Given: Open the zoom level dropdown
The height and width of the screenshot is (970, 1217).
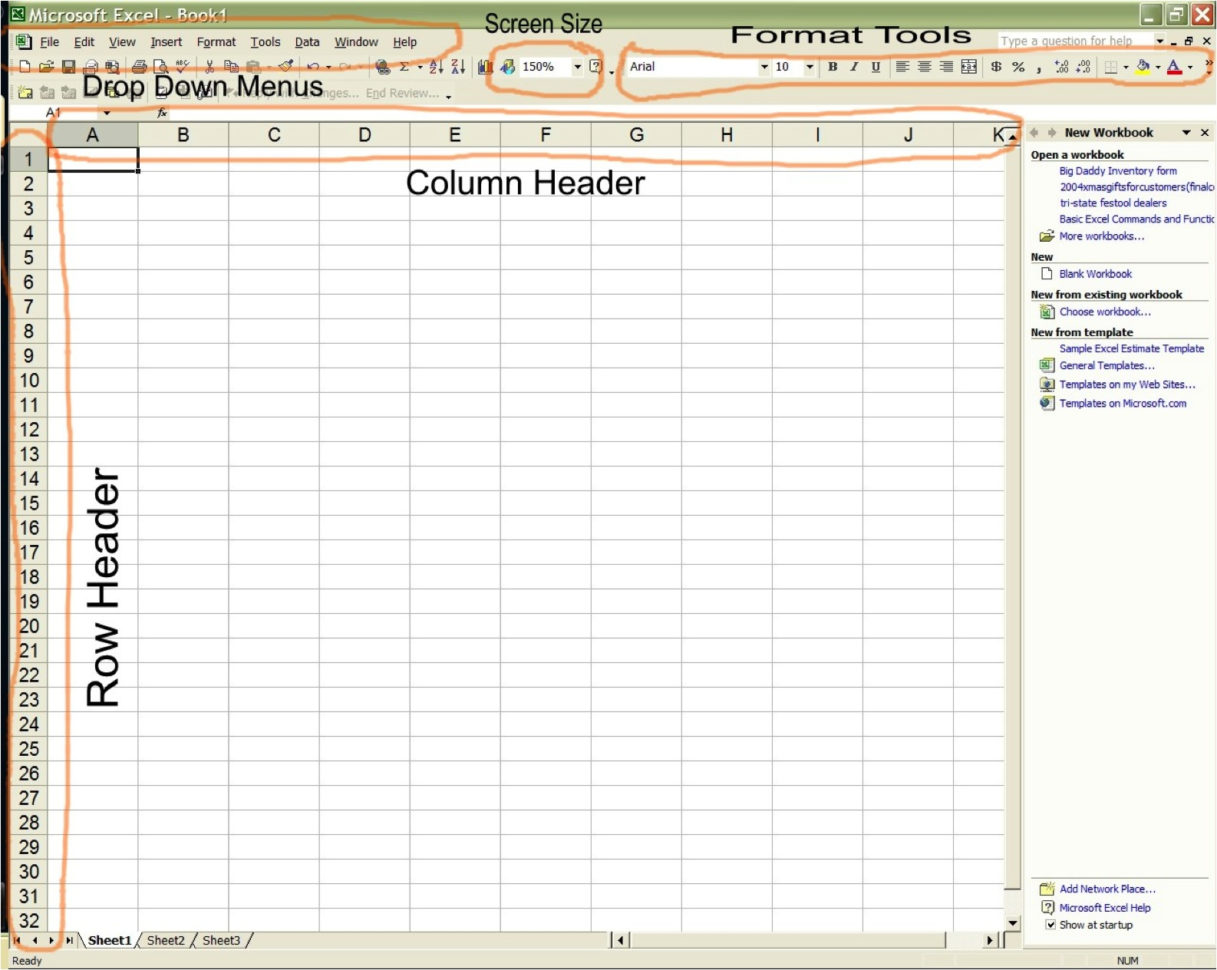Looking at the screenshot, I should coord(578,67).
